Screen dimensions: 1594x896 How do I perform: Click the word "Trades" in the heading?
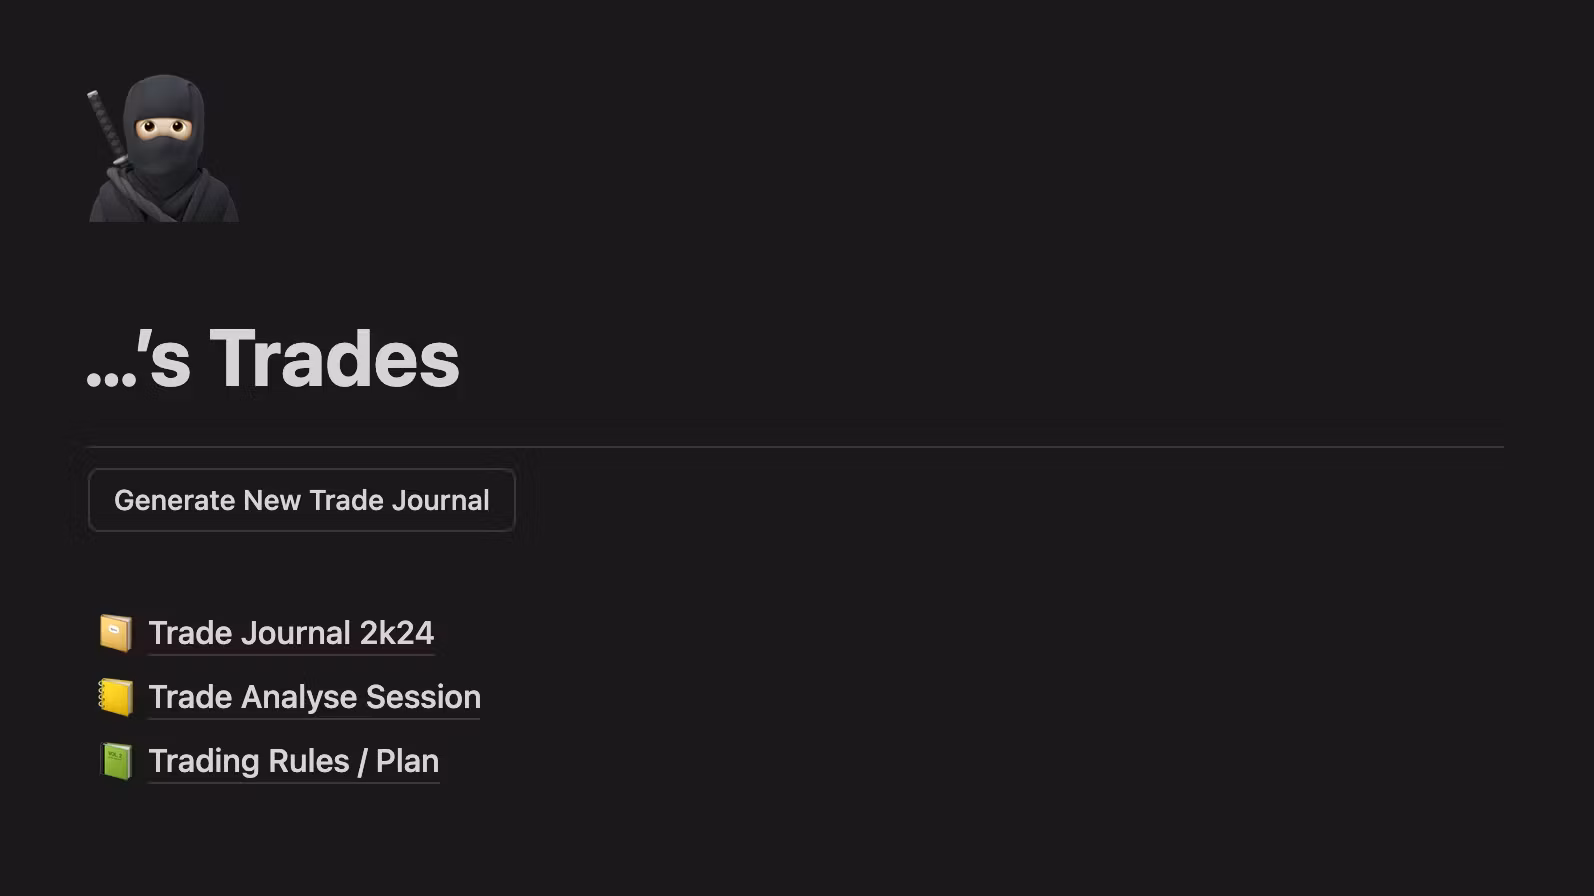334,358
